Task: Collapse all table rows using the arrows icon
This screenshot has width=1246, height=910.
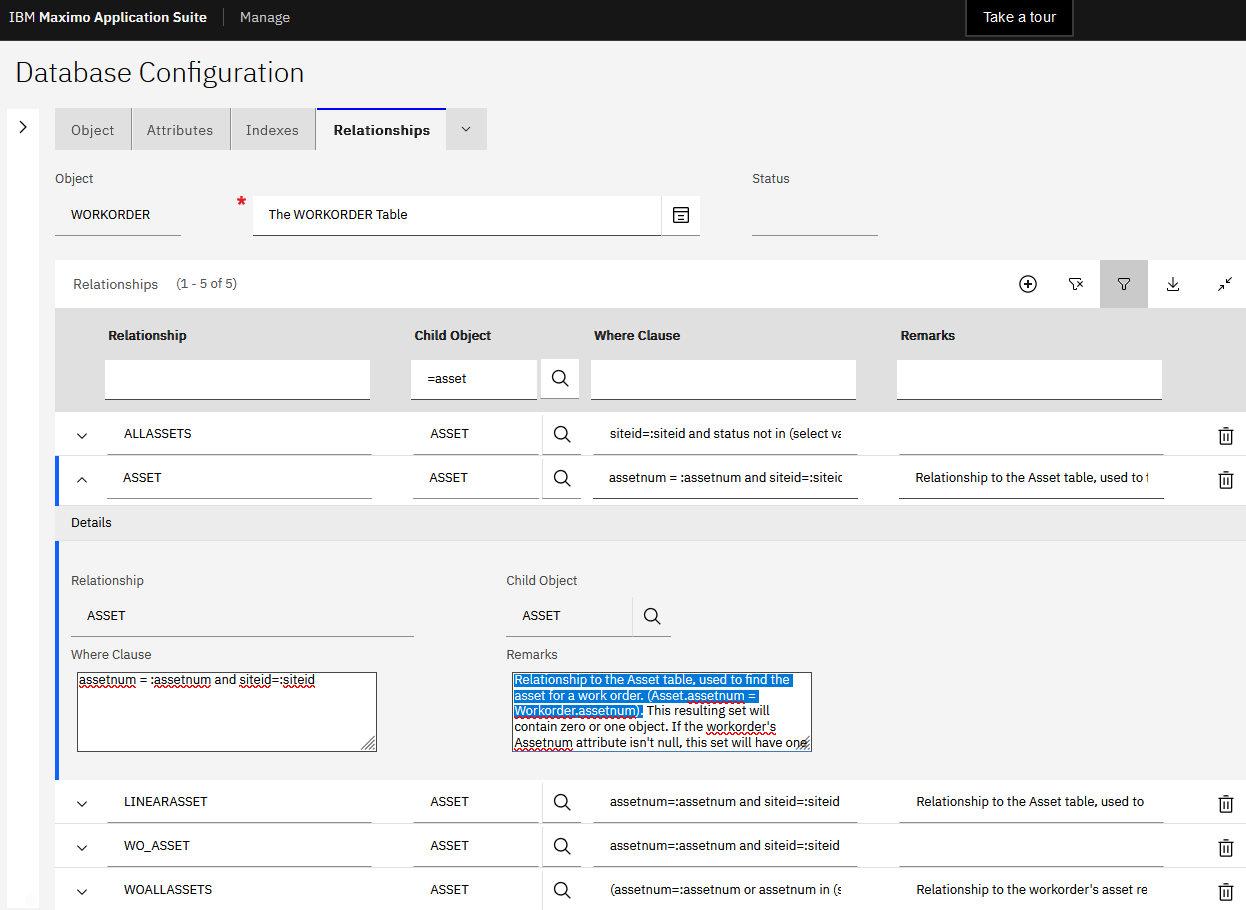Action: [x=1225, y=284]
